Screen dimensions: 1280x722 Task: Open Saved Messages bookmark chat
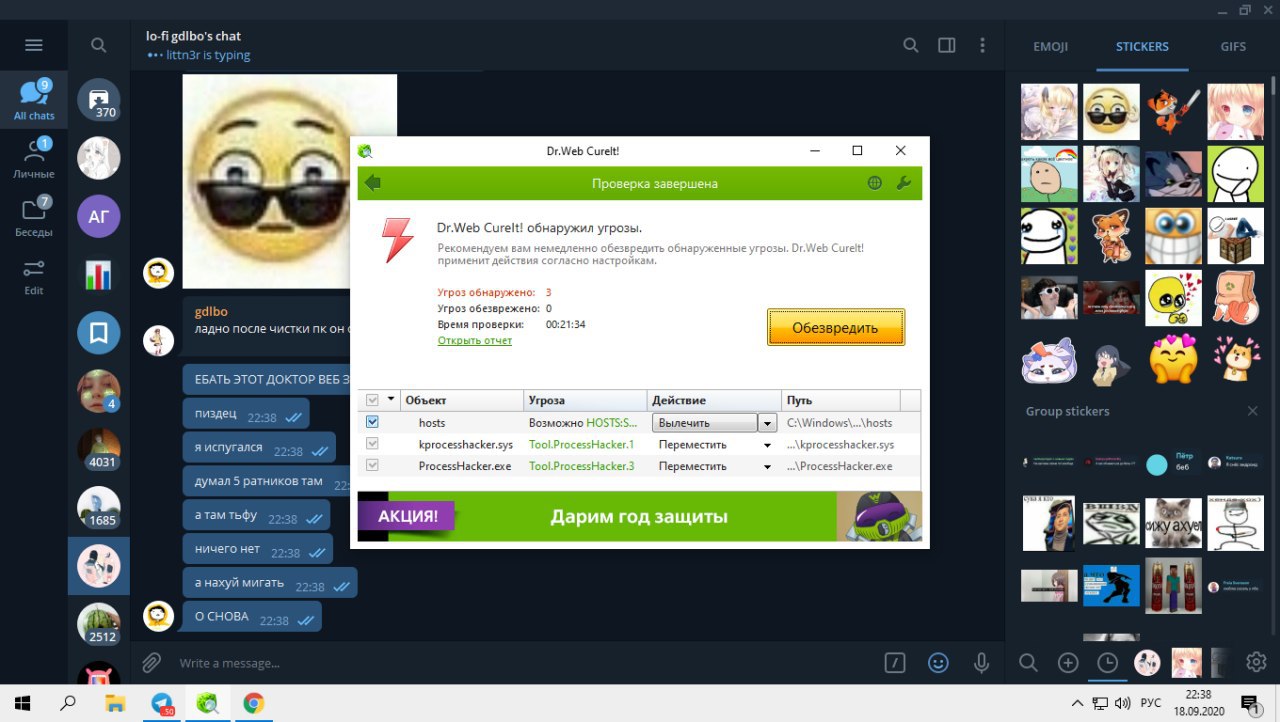click(x=99, y=333)
